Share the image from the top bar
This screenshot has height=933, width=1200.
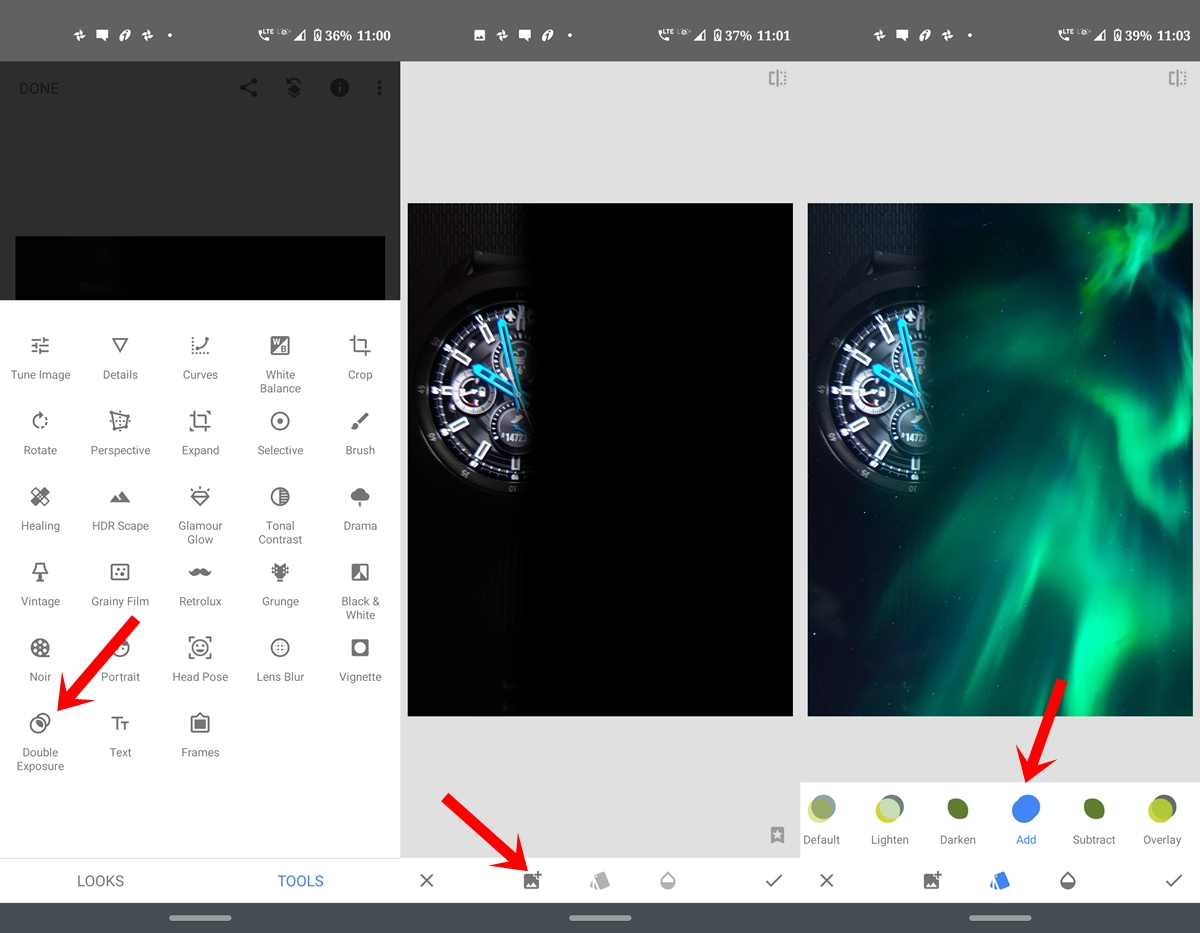pos(249,88)
